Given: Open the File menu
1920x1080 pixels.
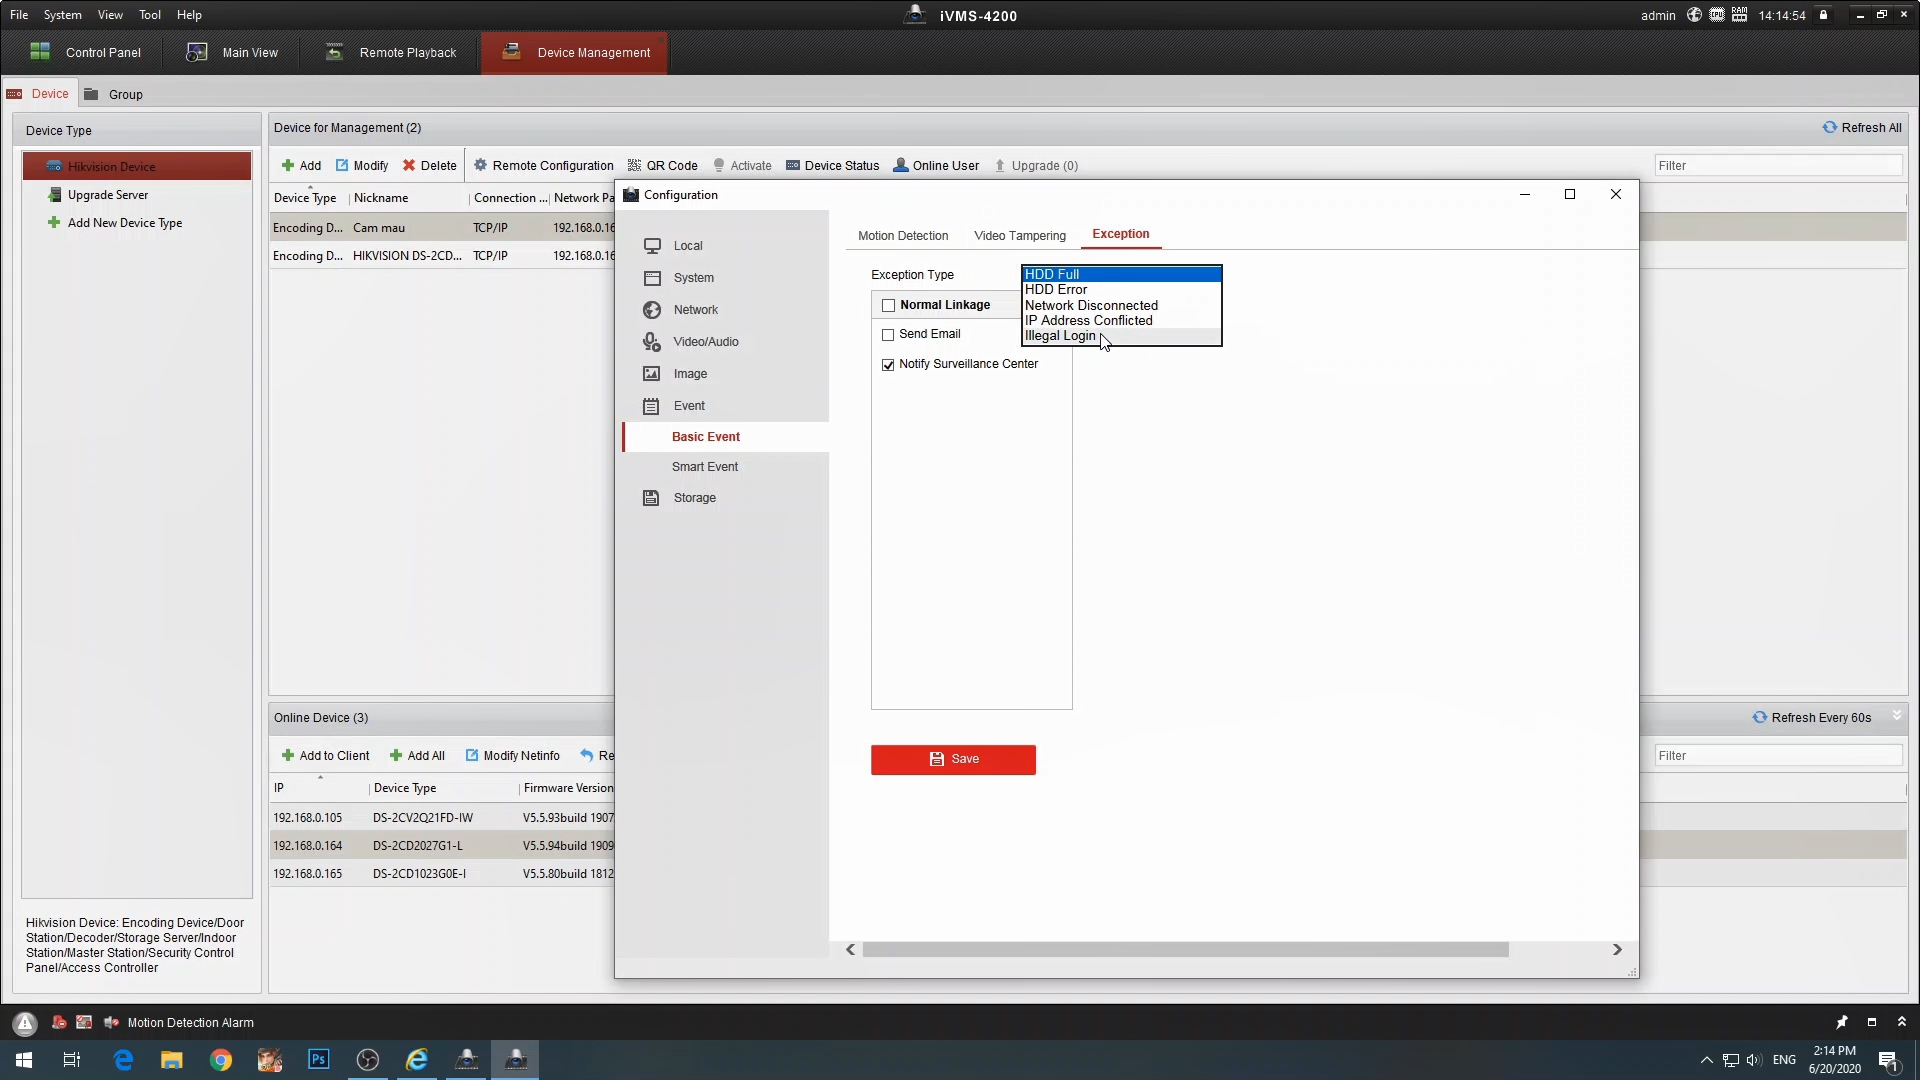Looking at the screenshot, I should 19,15.
